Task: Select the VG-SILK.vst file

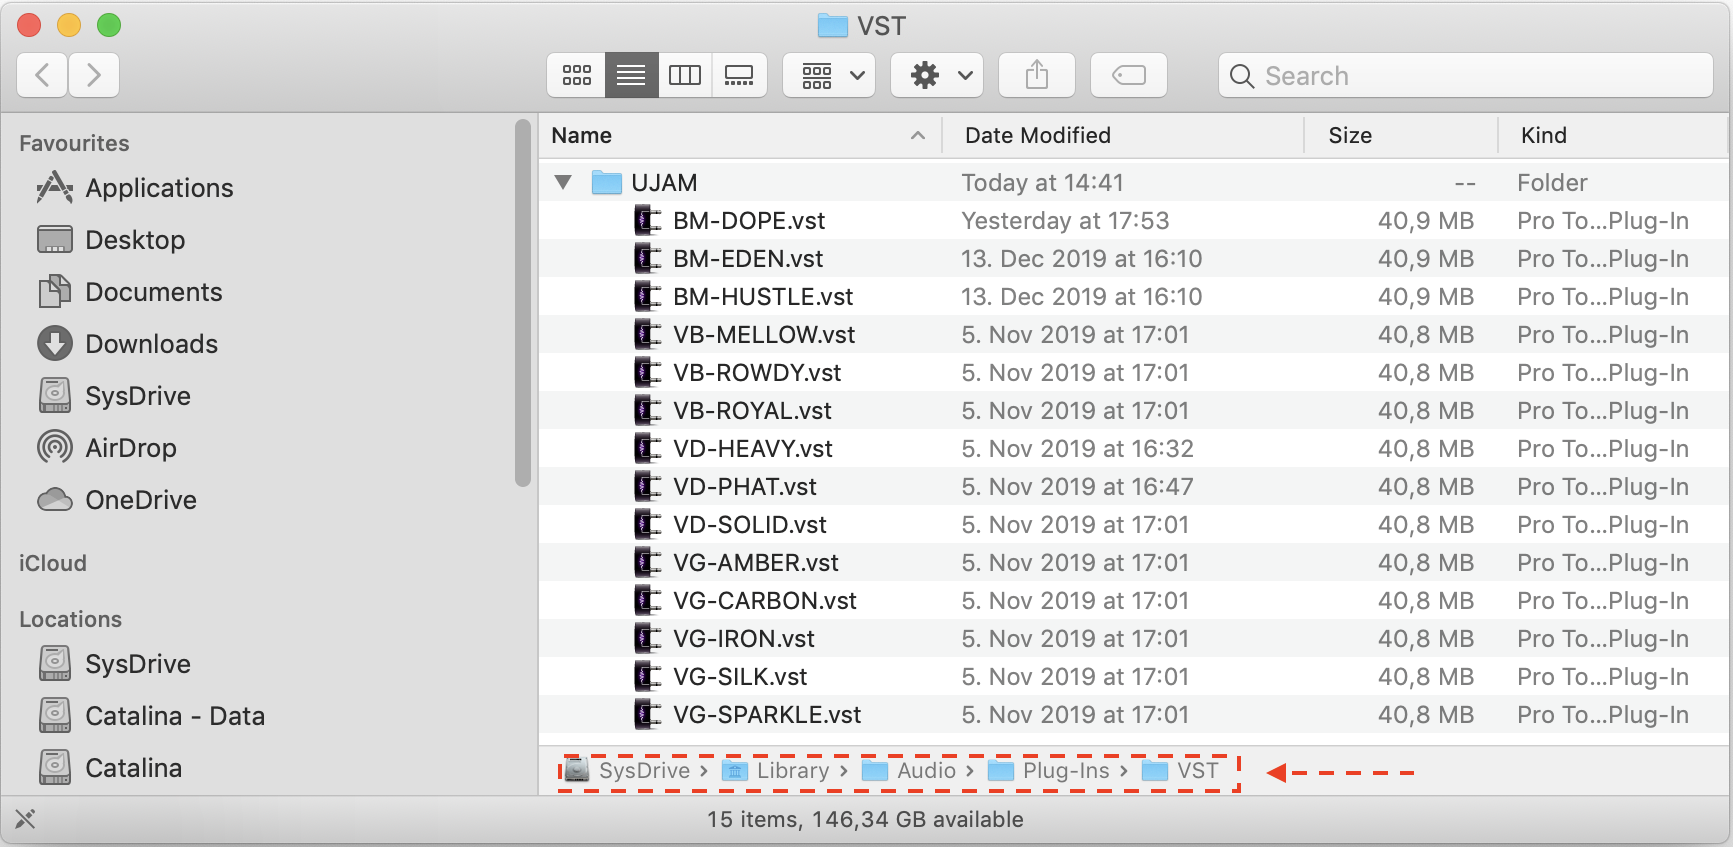Action: pos(1133,676)
